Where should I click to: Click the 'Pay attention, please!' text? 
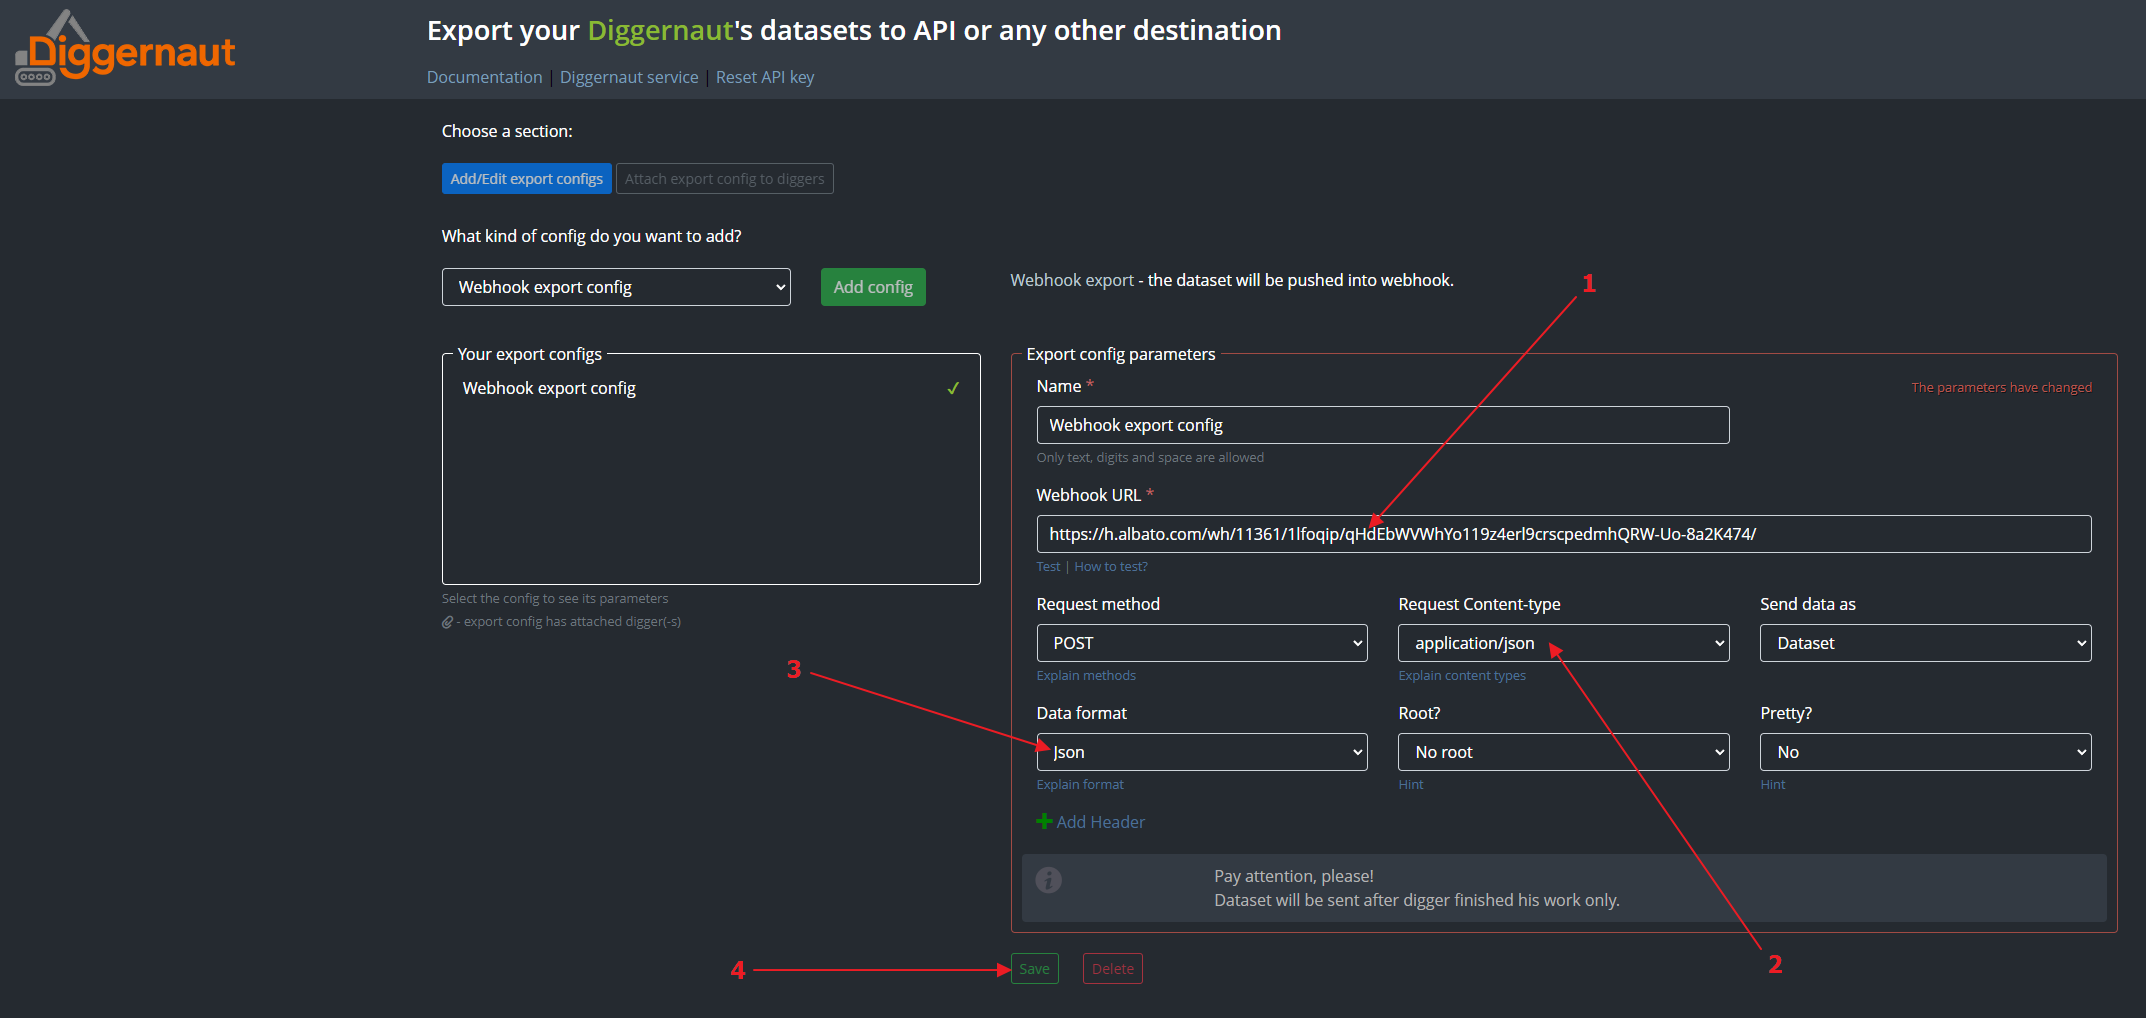click(1294, 876)
